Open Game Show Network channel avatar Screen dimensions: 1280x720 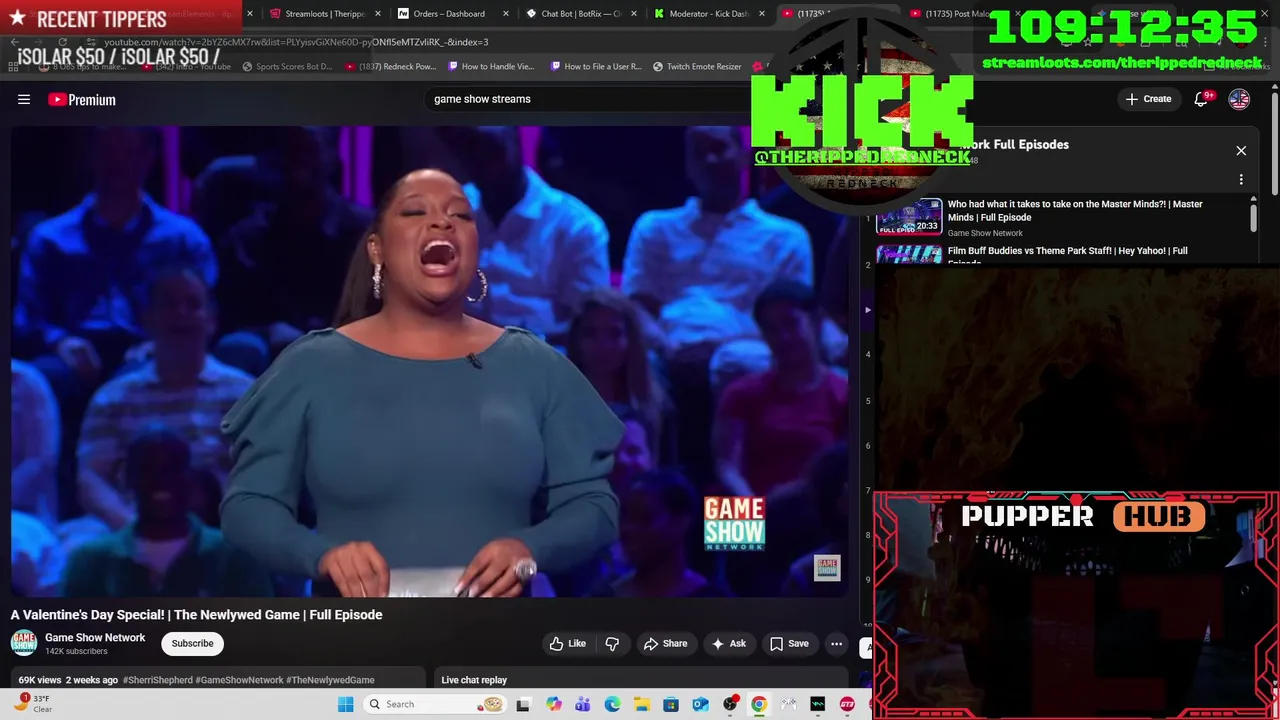point(24,643)
